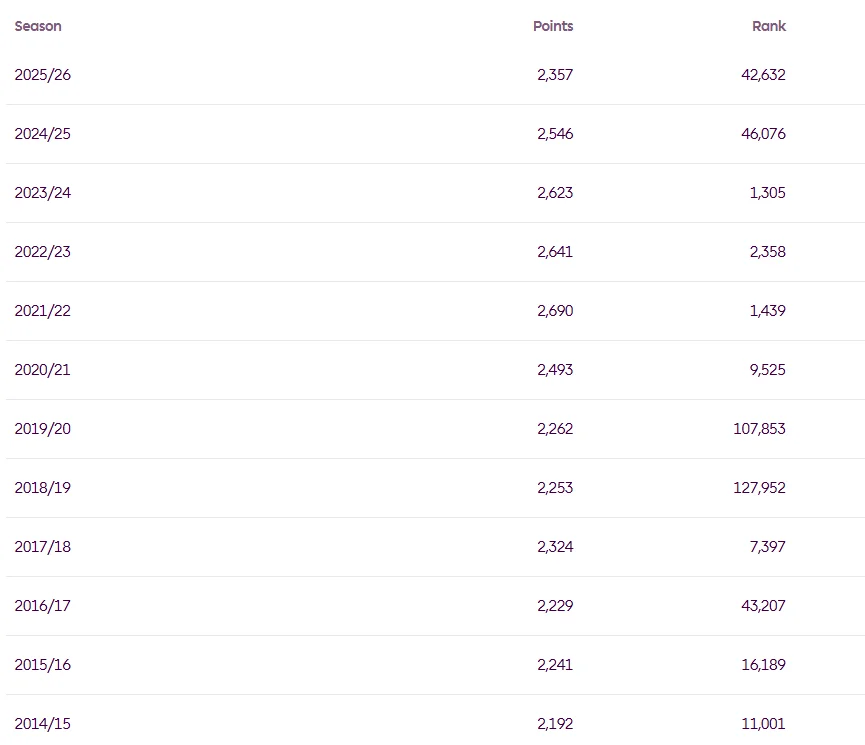Click rank 11,001 in 2014/15 row

click(763, 723)
